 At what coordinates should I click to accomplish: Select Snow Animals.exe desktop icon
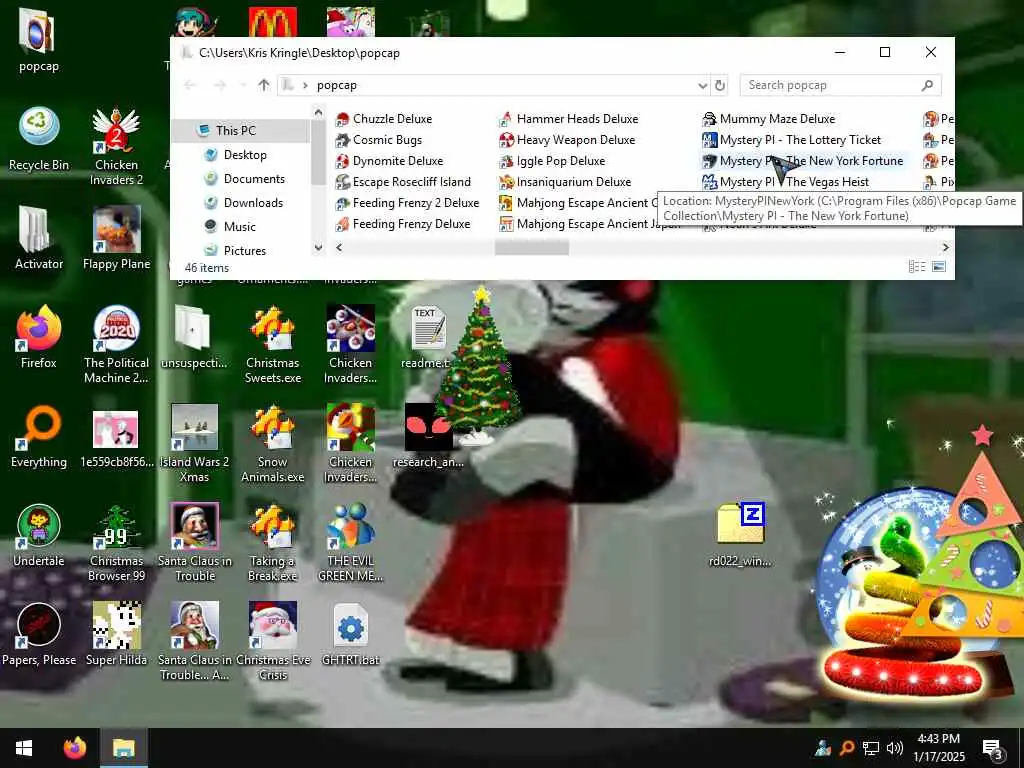point(272,443)
